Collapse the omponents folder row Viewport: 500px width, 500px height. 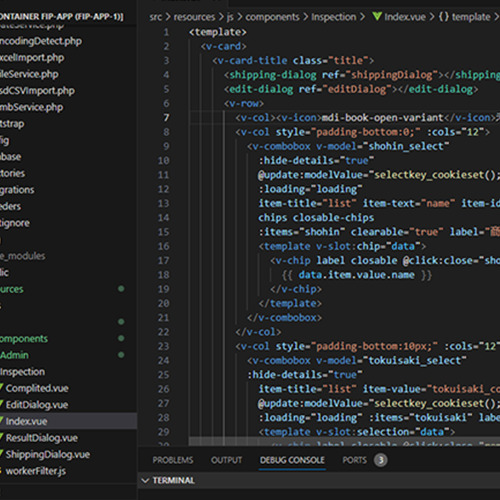pyautogui.click(x=68, y=339)
